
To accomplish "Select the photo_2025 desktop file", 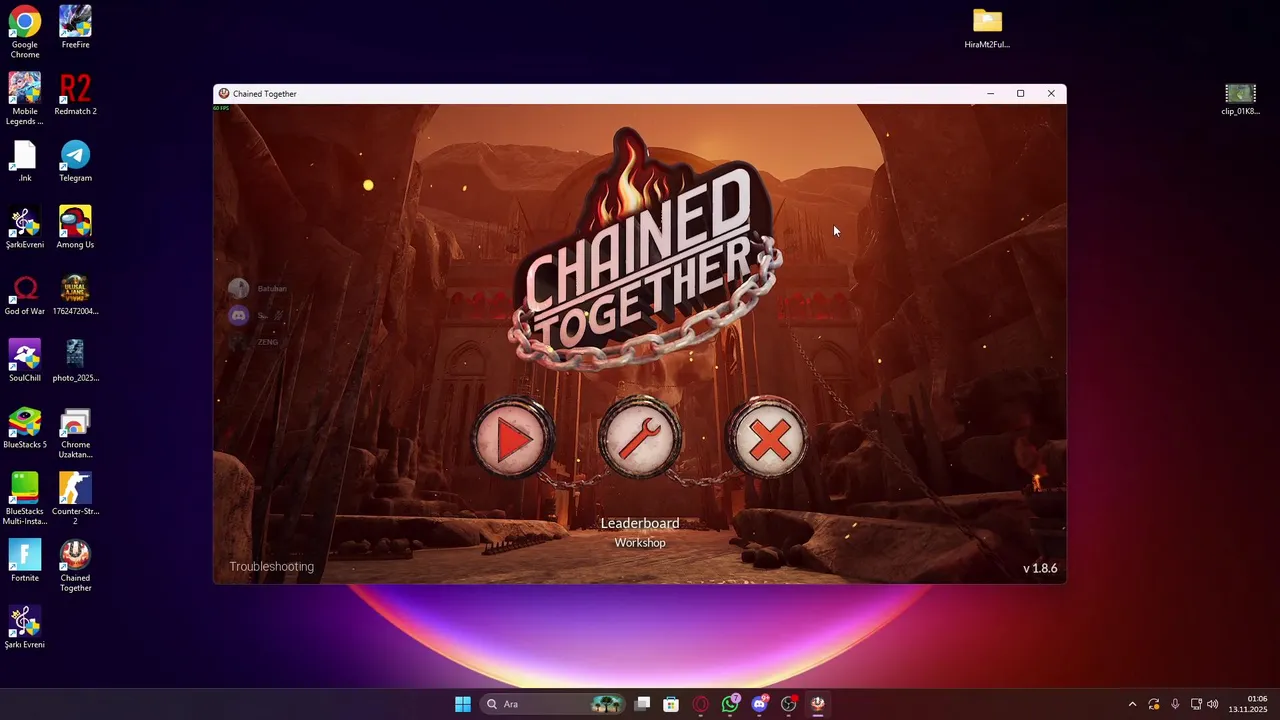I will coord(75,361).
